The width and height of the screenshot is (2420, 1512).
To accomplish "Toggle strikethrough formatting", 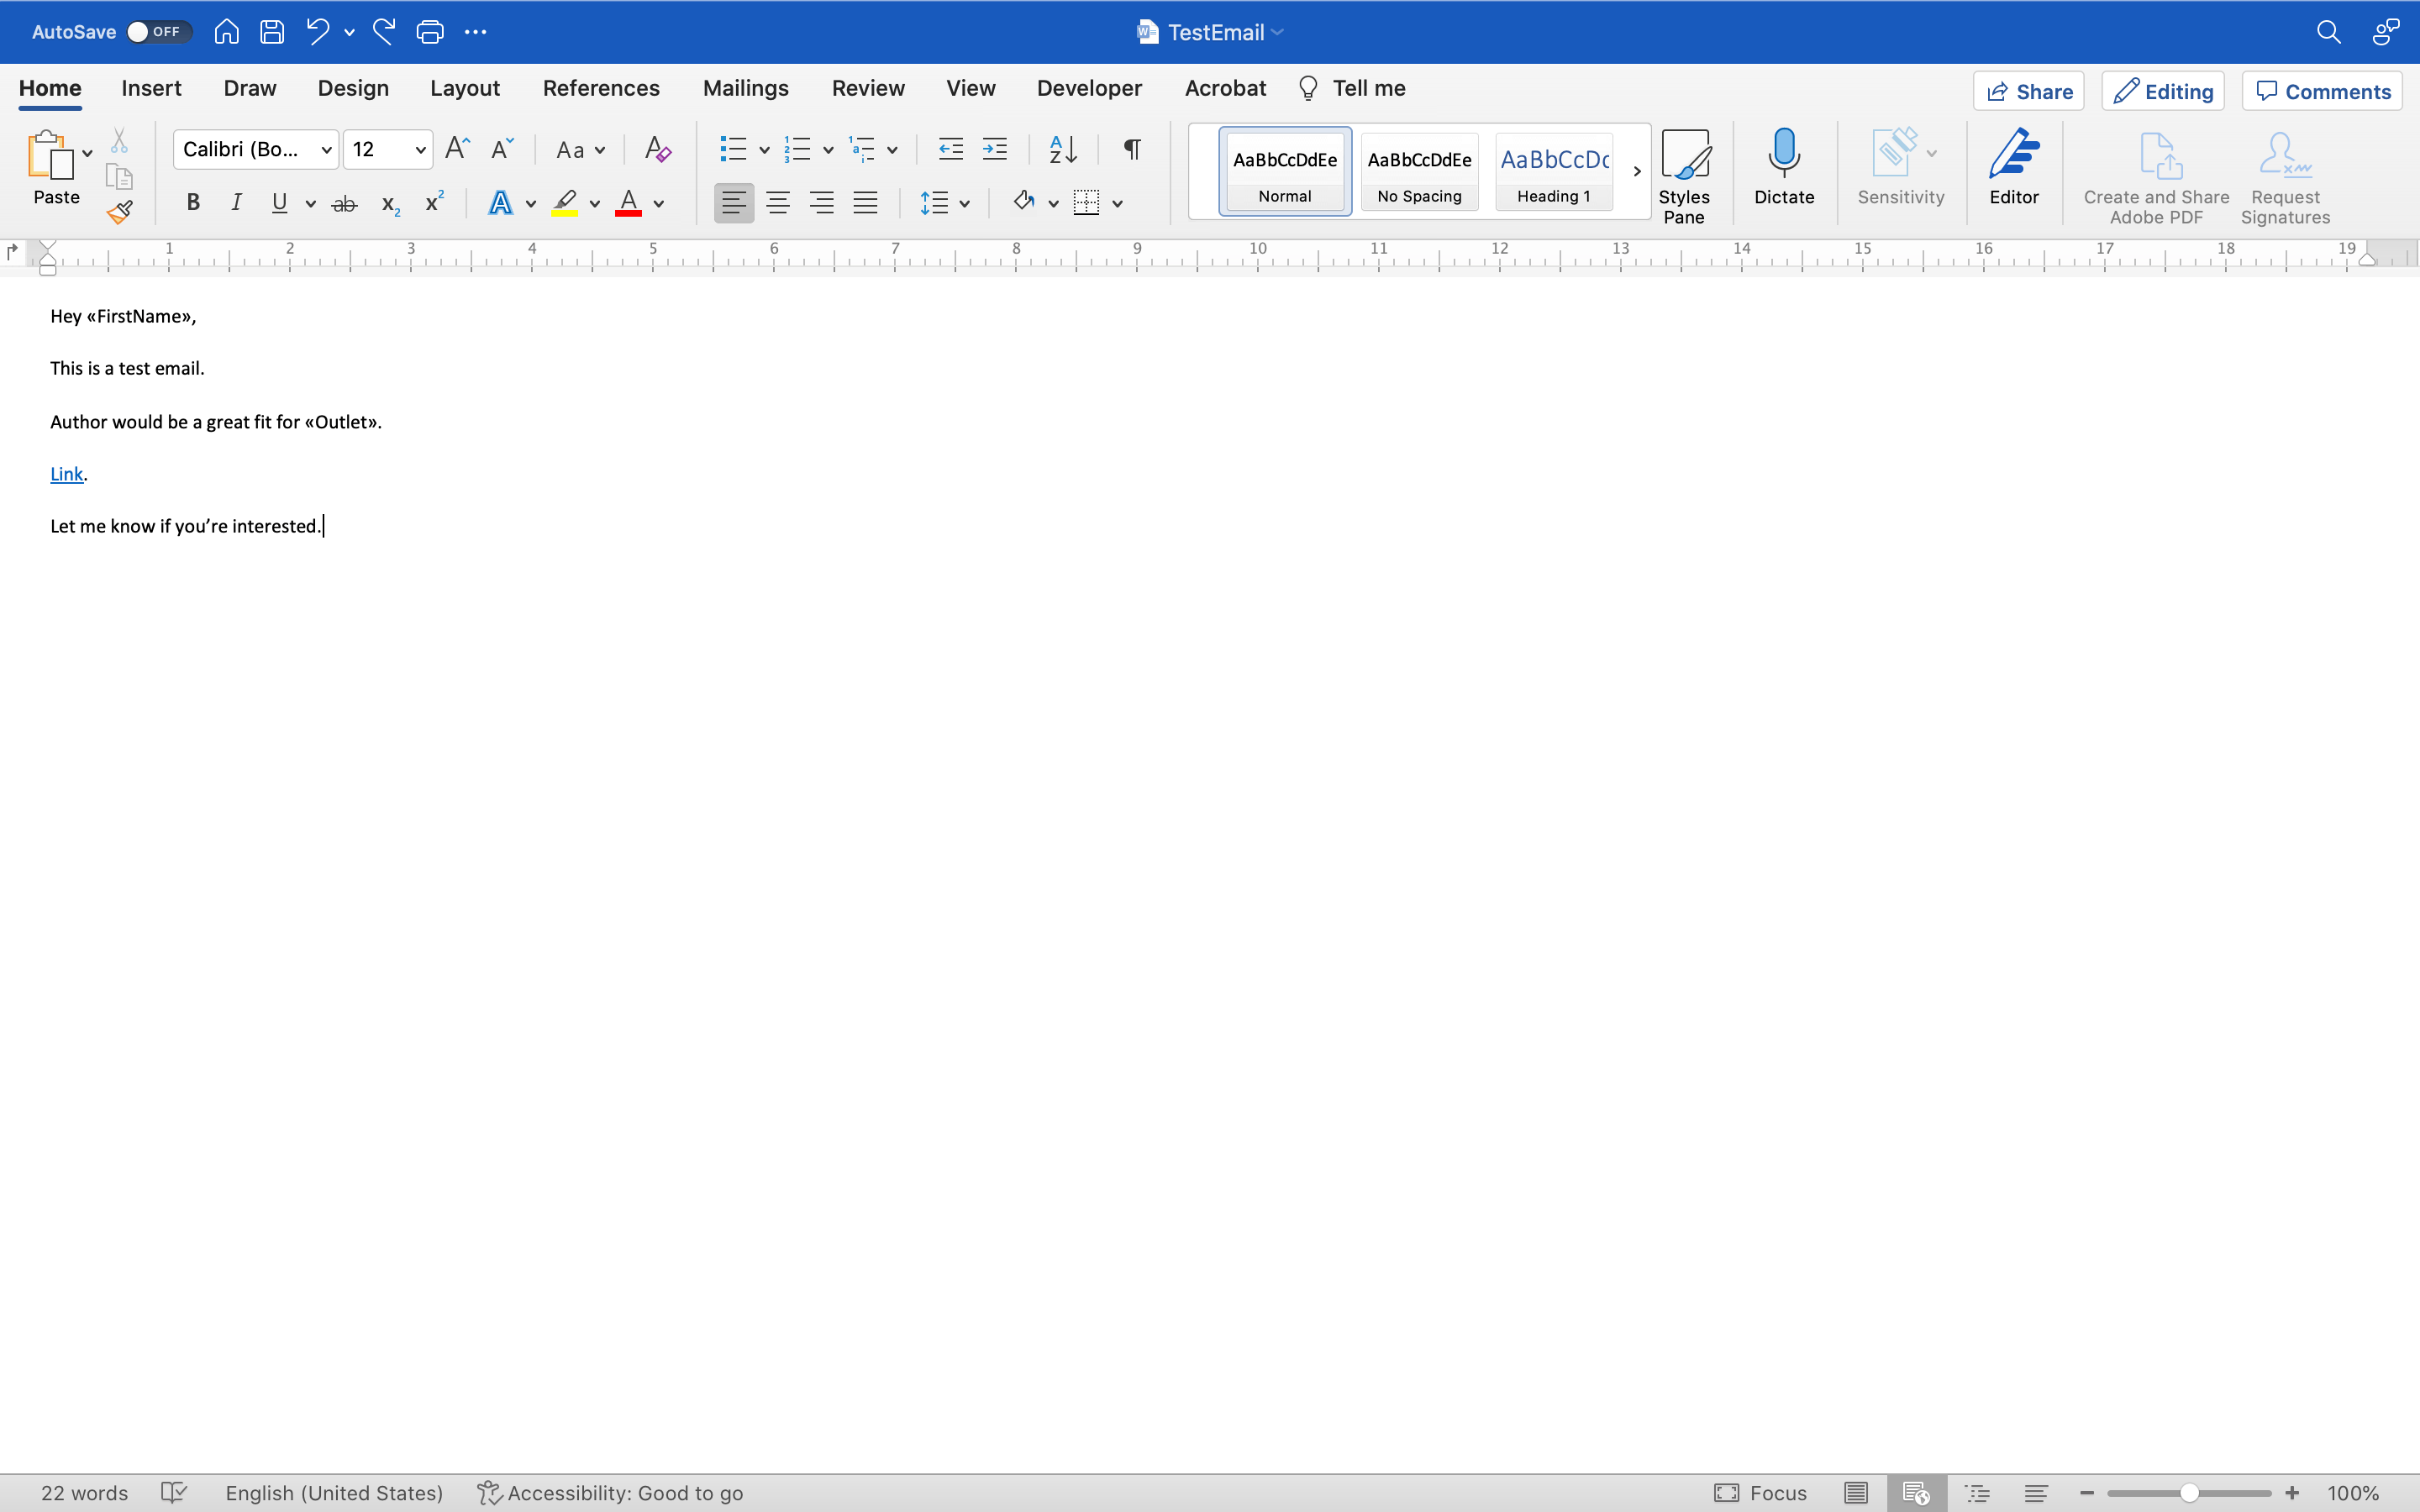I will (344, 204).
